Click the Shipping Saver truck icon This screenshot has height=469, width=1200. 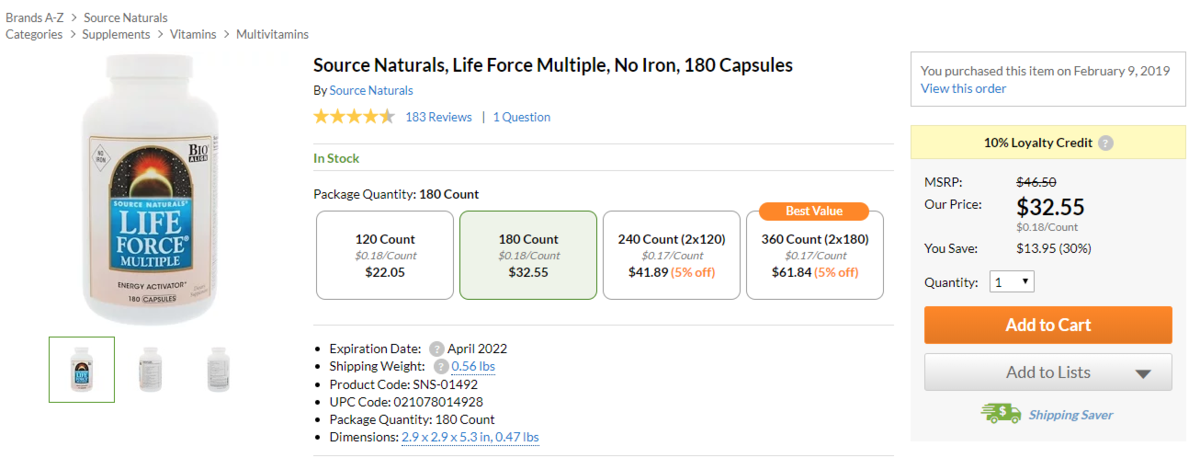point(1000,414)
